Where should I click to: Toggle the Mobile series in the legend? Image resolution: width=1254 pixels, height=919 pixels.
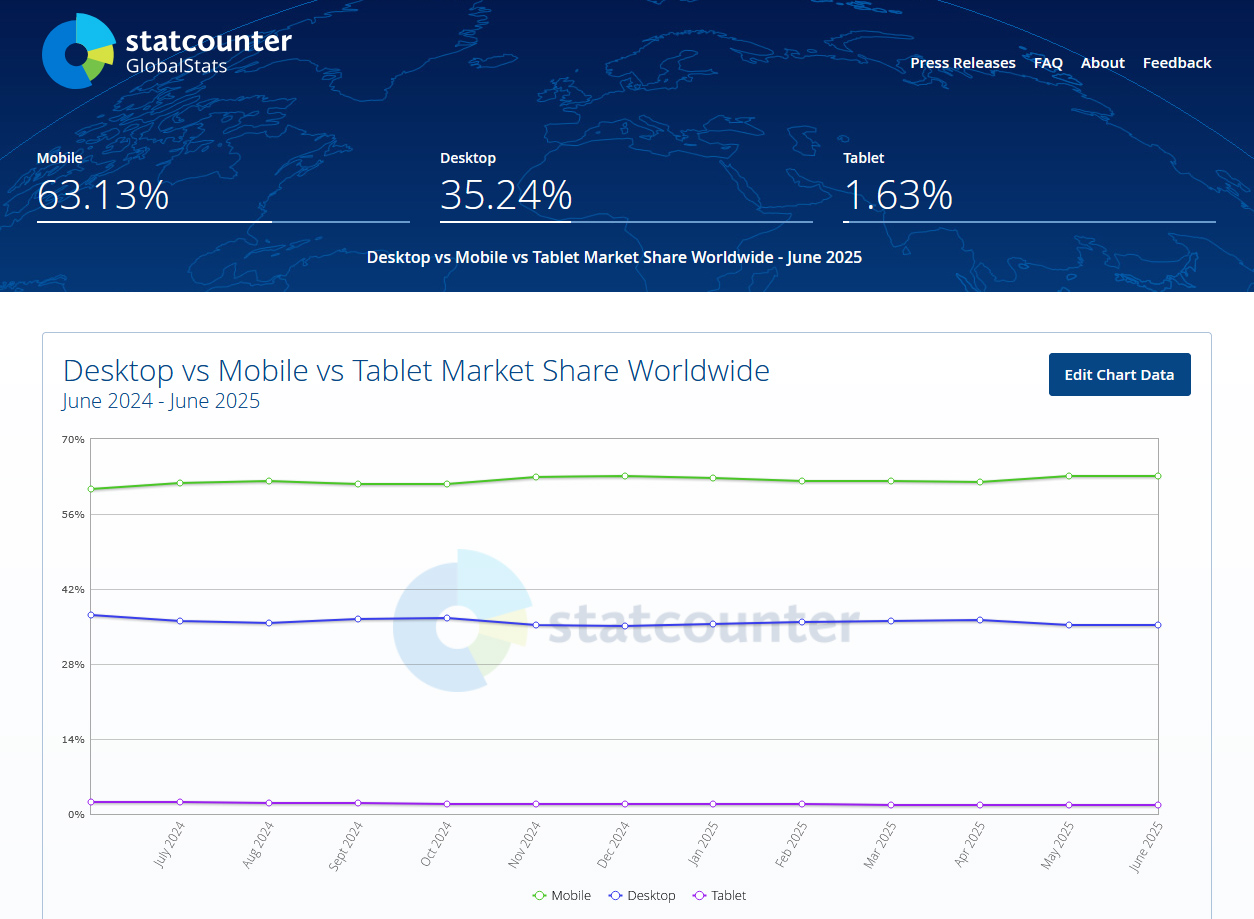click(x=562, y=895)
